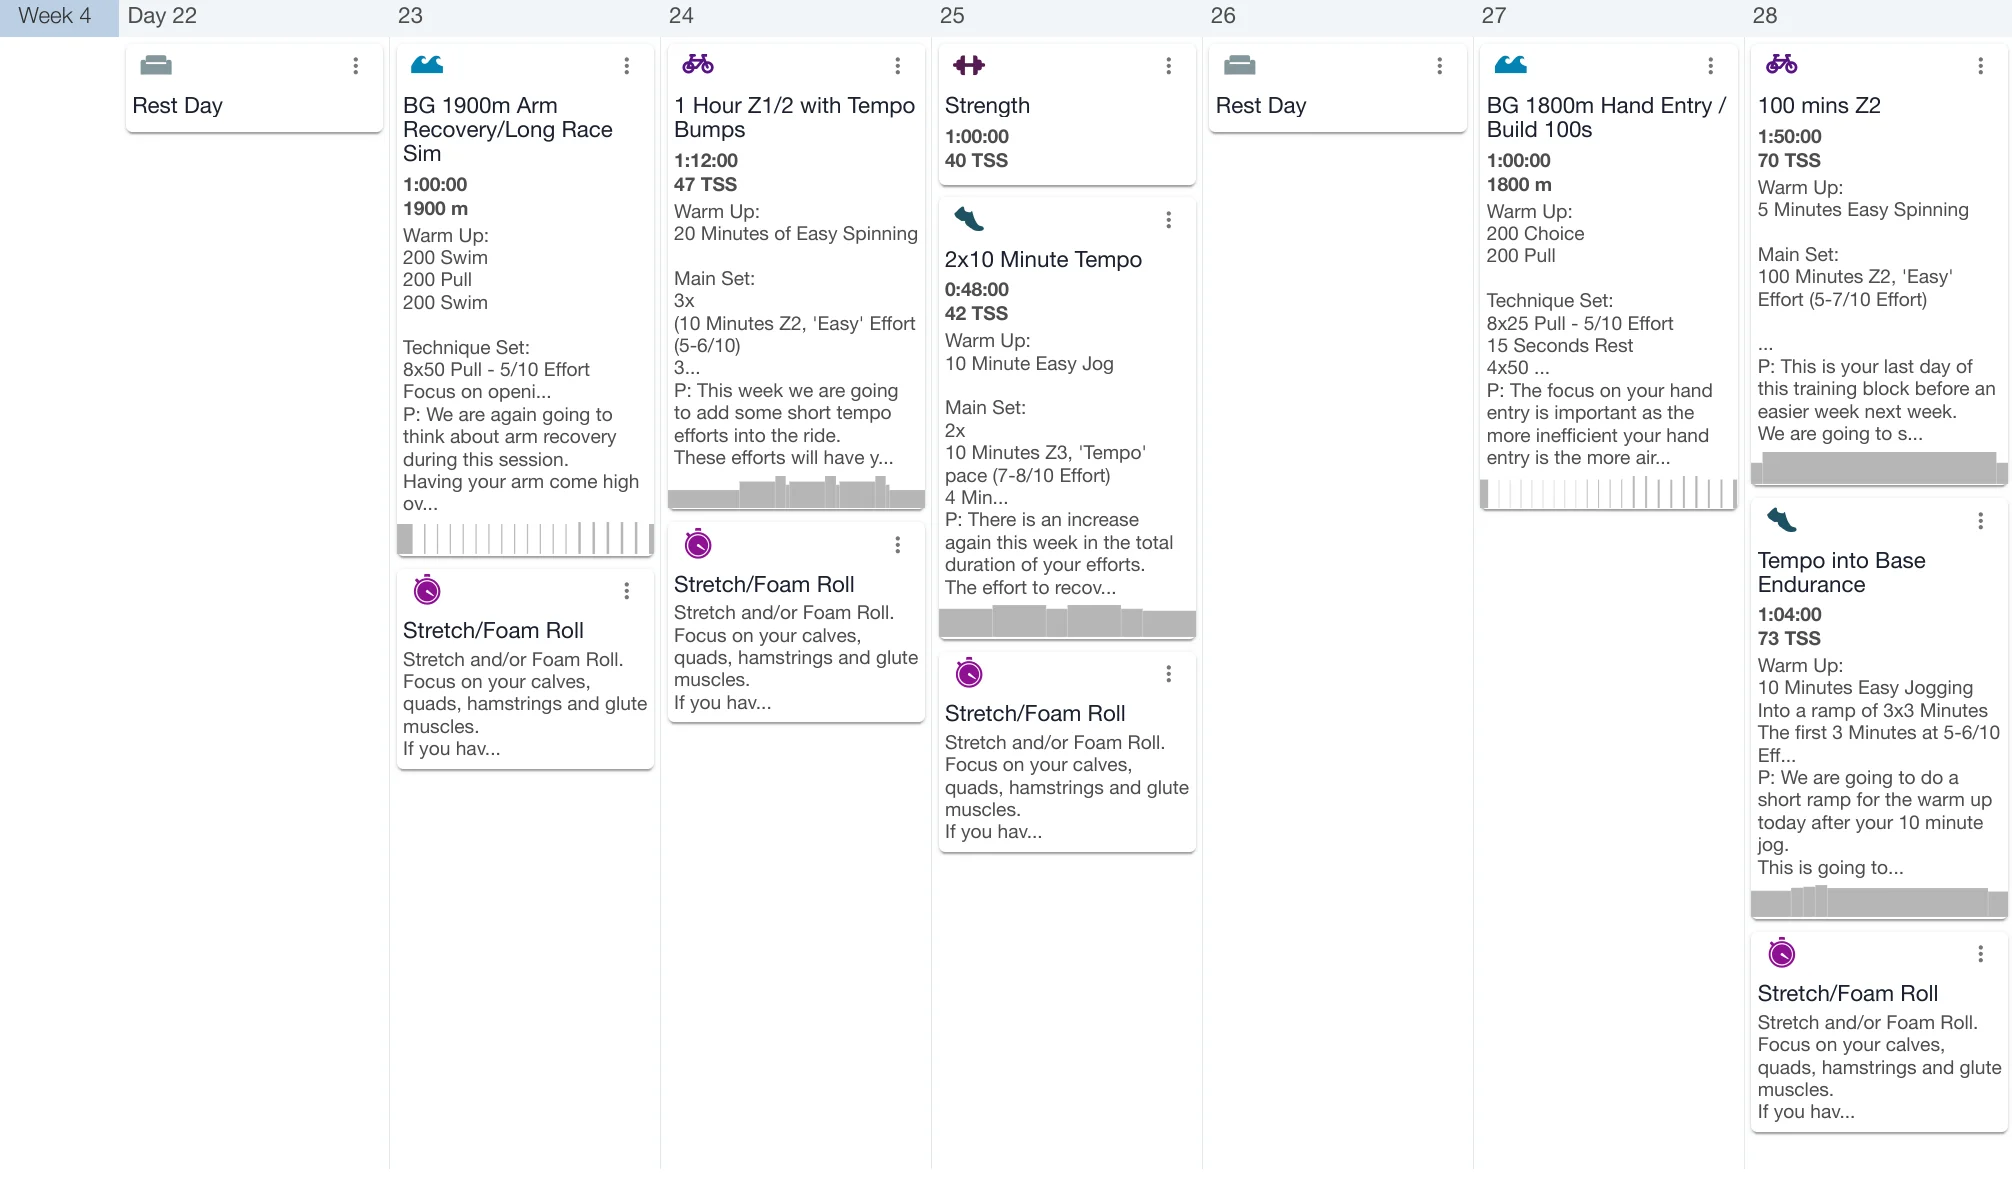Image resolution: width=2012 pixels, height=1180 pixels.
Task: Click the running shoe icon on 2x10 Minute Tempo
Action: 968,219
